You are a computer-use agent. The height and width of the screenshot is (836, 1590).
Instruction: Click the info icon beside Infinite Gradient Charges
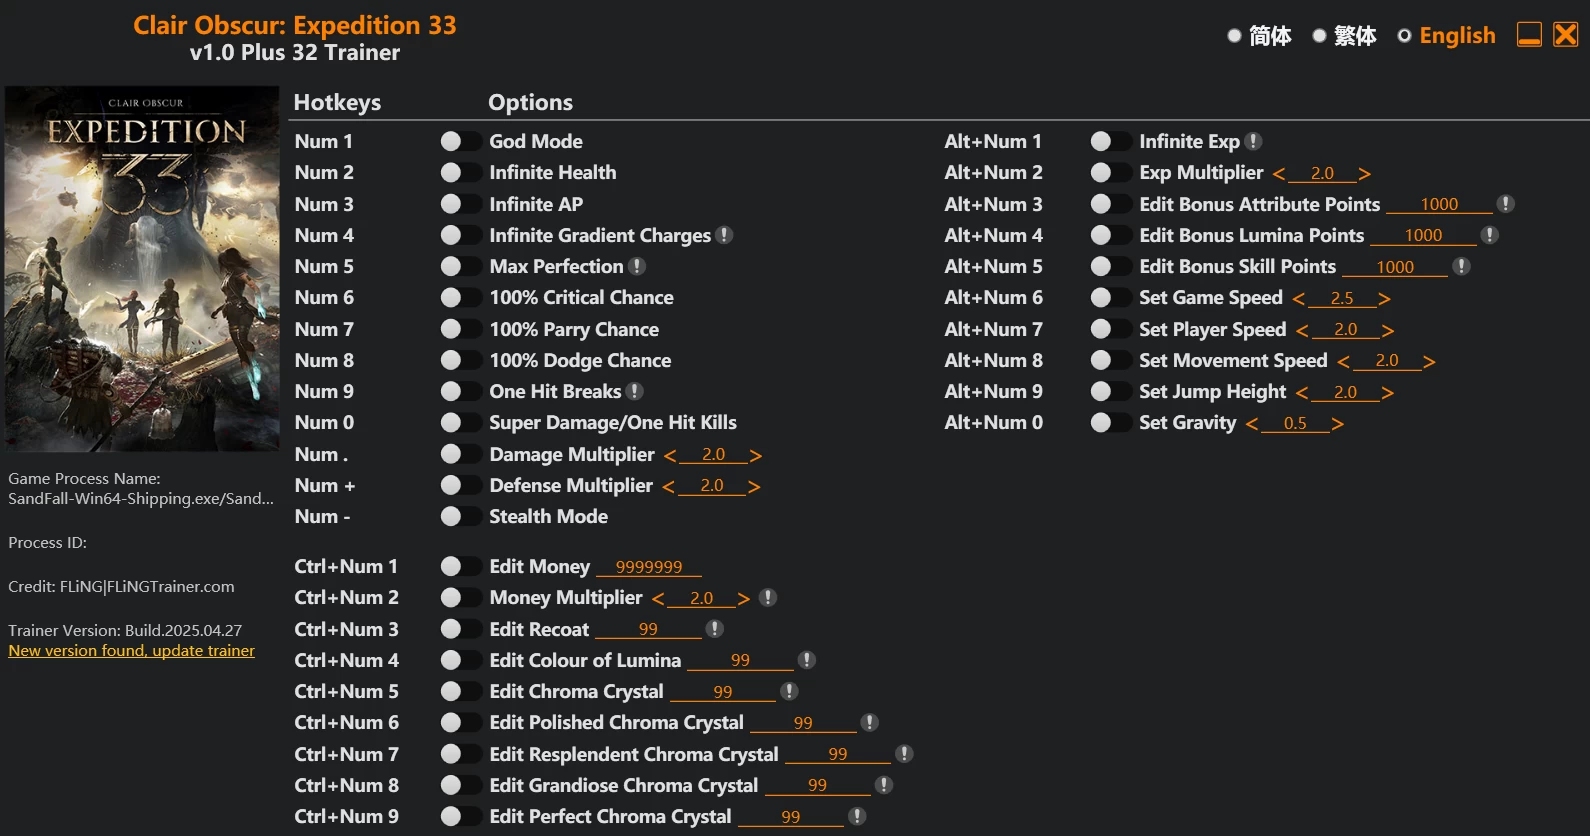coord(725,235)
